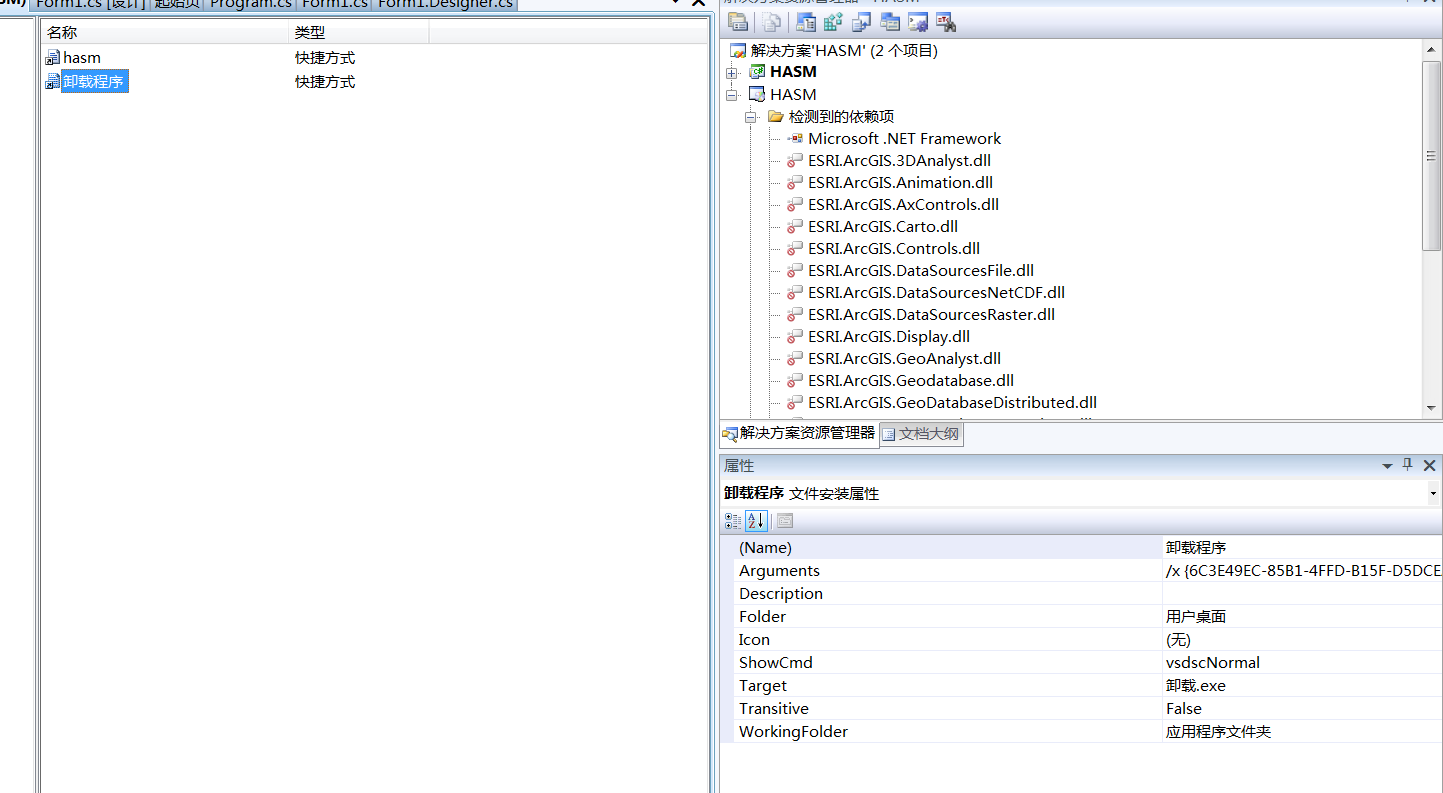Click the Folder value 用户桌面
Viewport: 1443px width, 793px height.
1302,617
